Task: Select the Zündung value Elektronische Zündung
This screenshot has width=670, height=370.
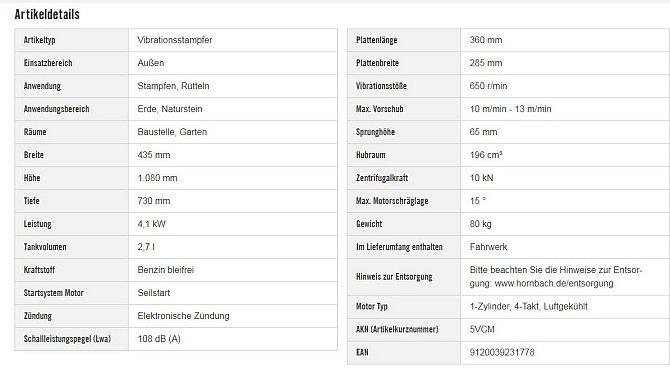Action: point(183,316)
